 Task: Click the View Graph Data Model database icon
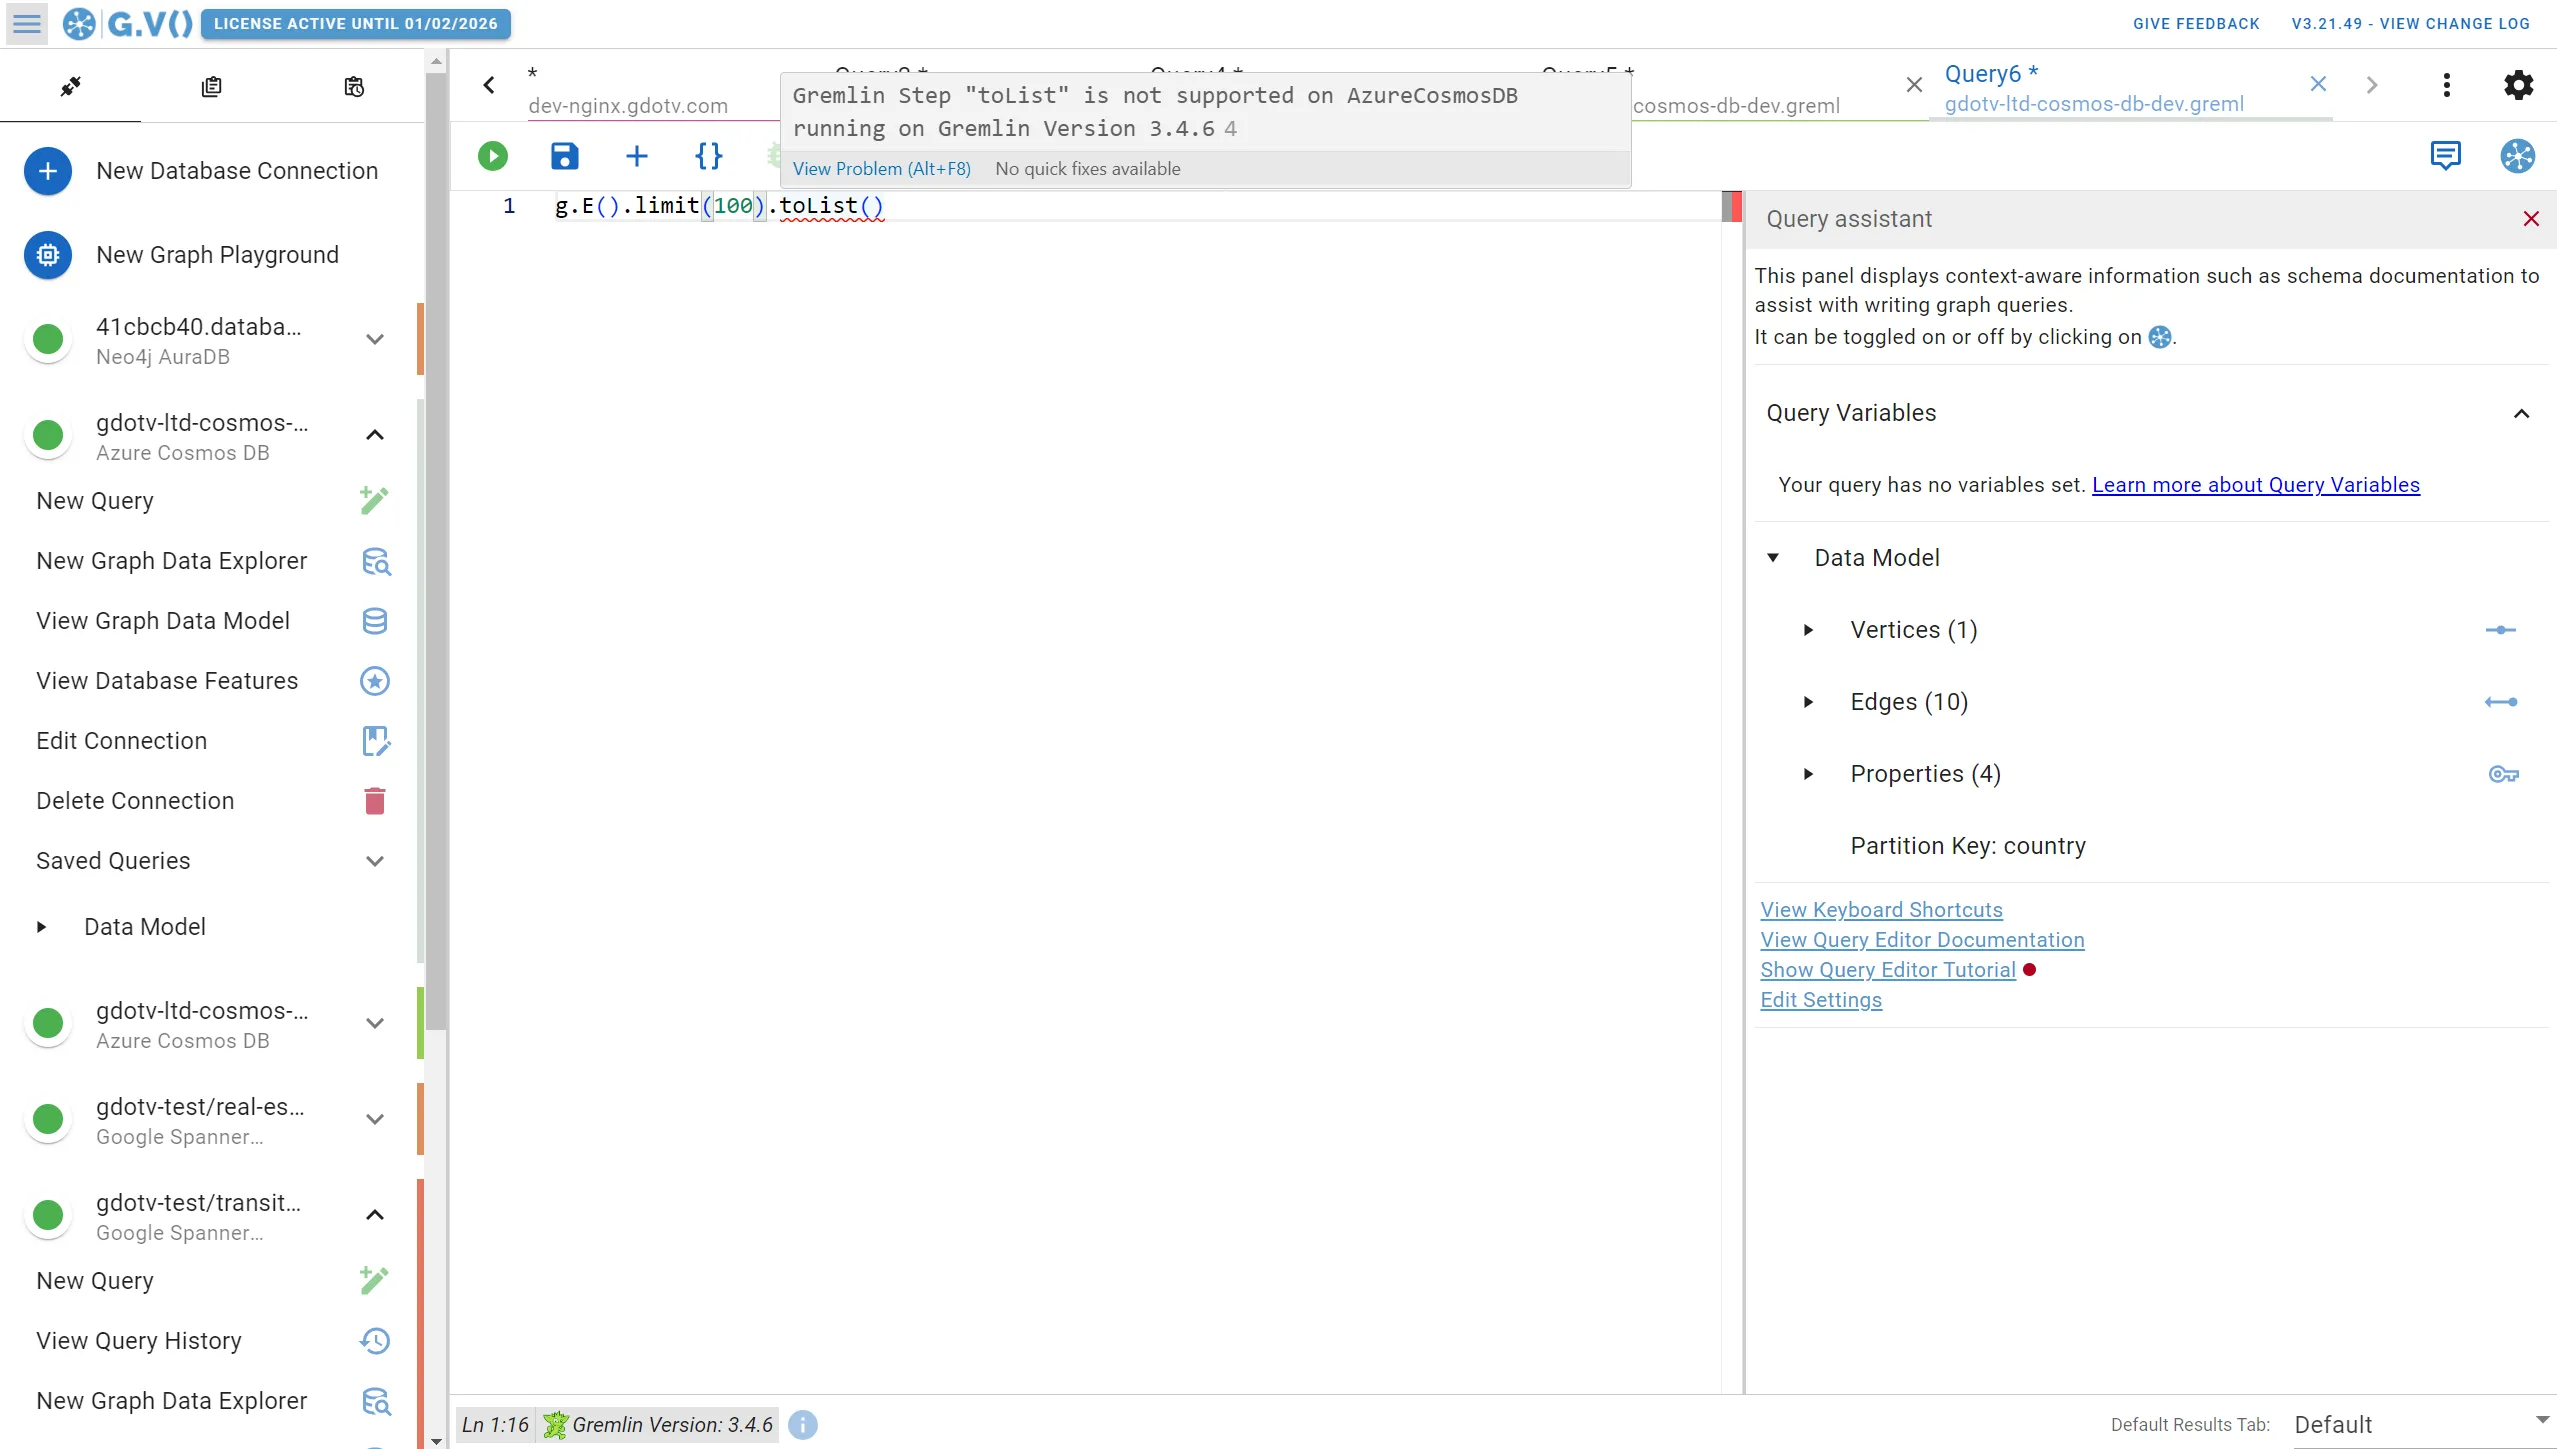click(x=375, y=621)
